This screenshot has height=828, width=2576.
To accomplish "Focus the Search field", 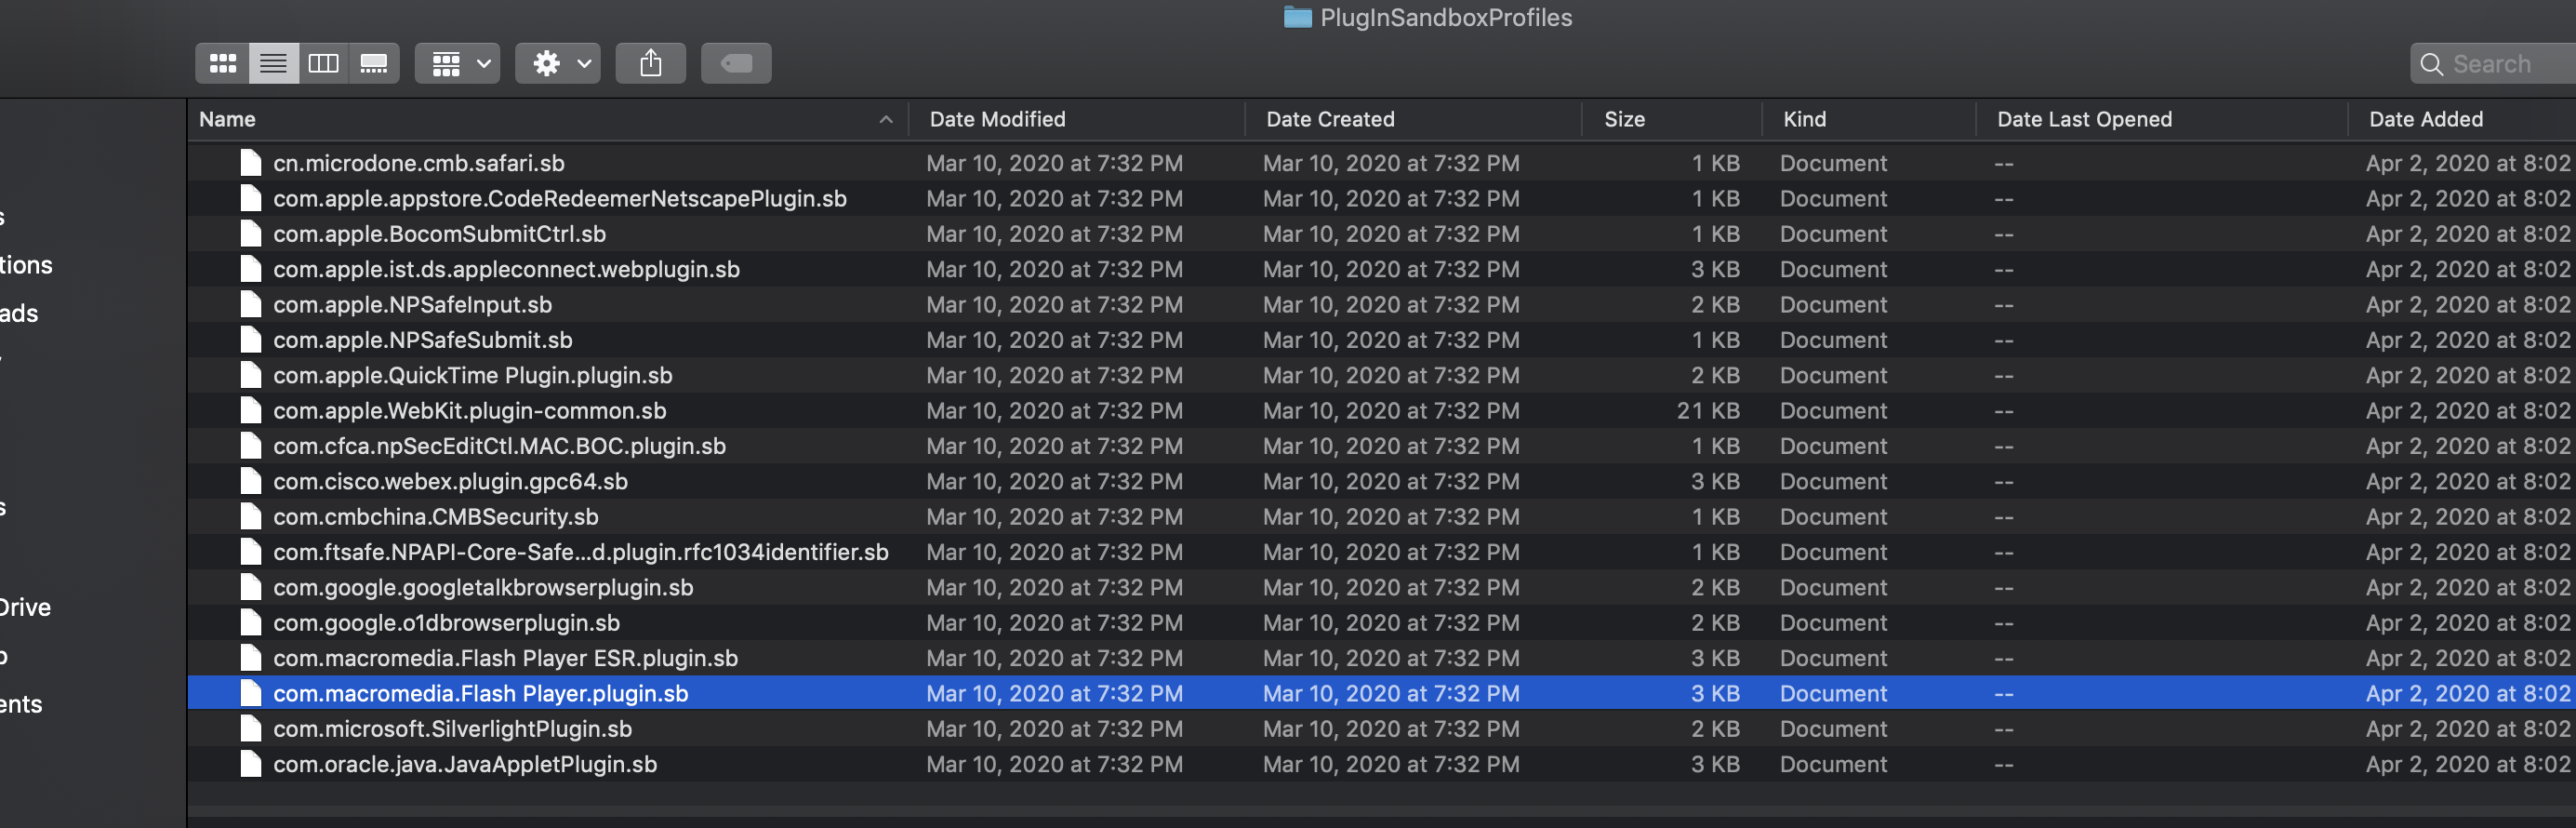I will click(2493, 64).
